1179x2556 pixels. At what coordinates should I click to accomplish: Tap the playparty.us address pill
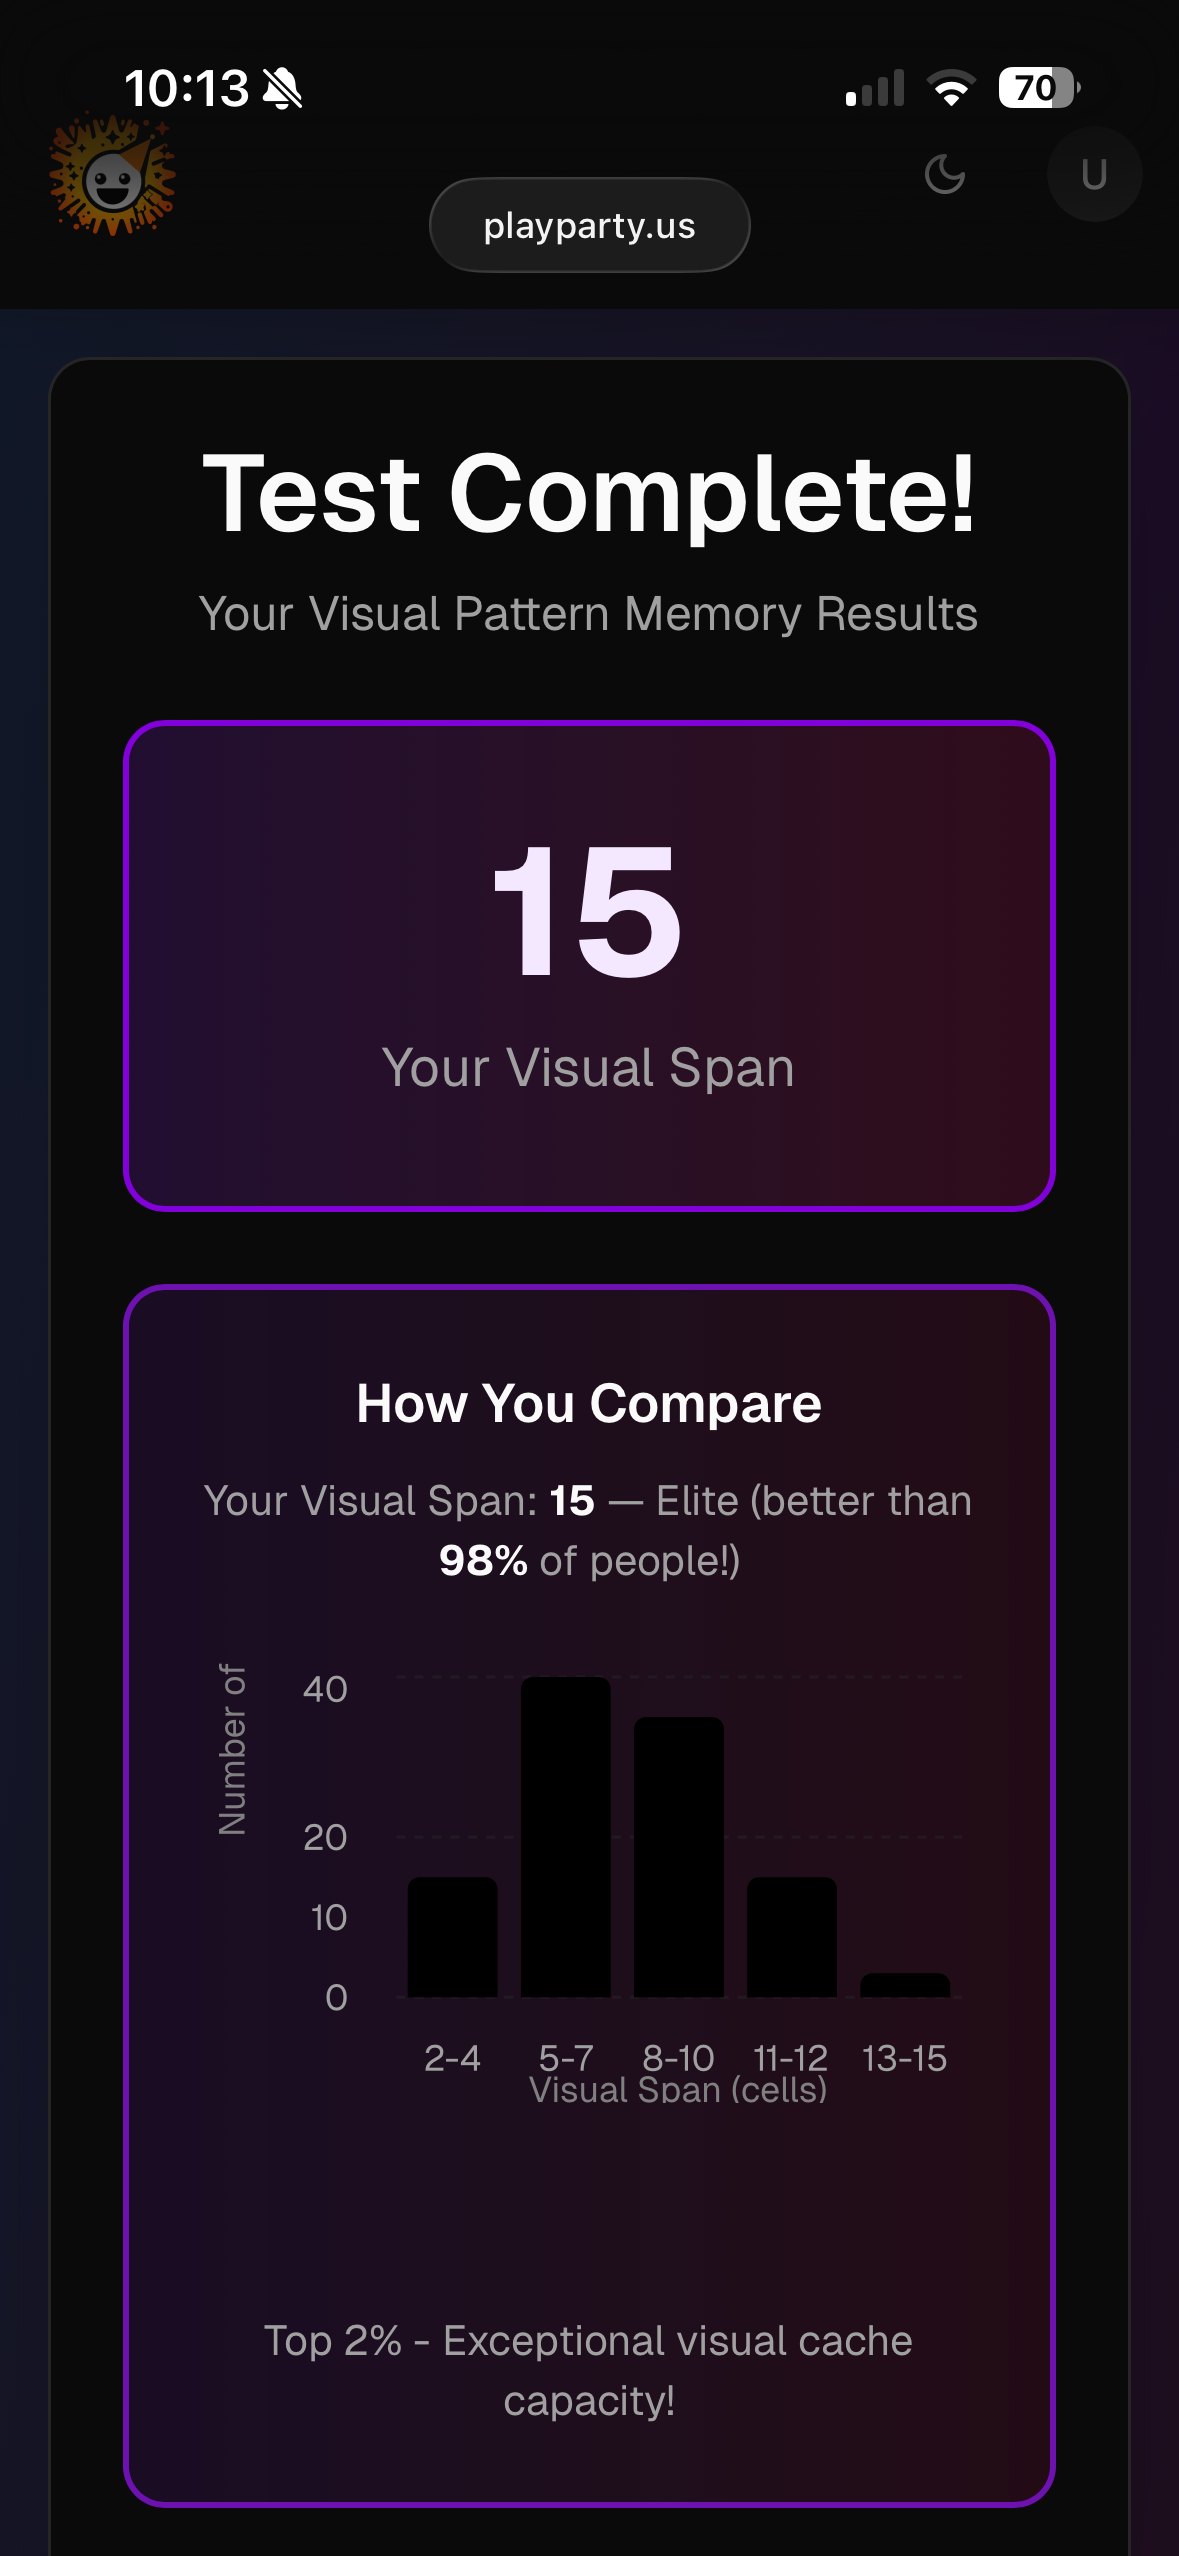pos(589,226)
